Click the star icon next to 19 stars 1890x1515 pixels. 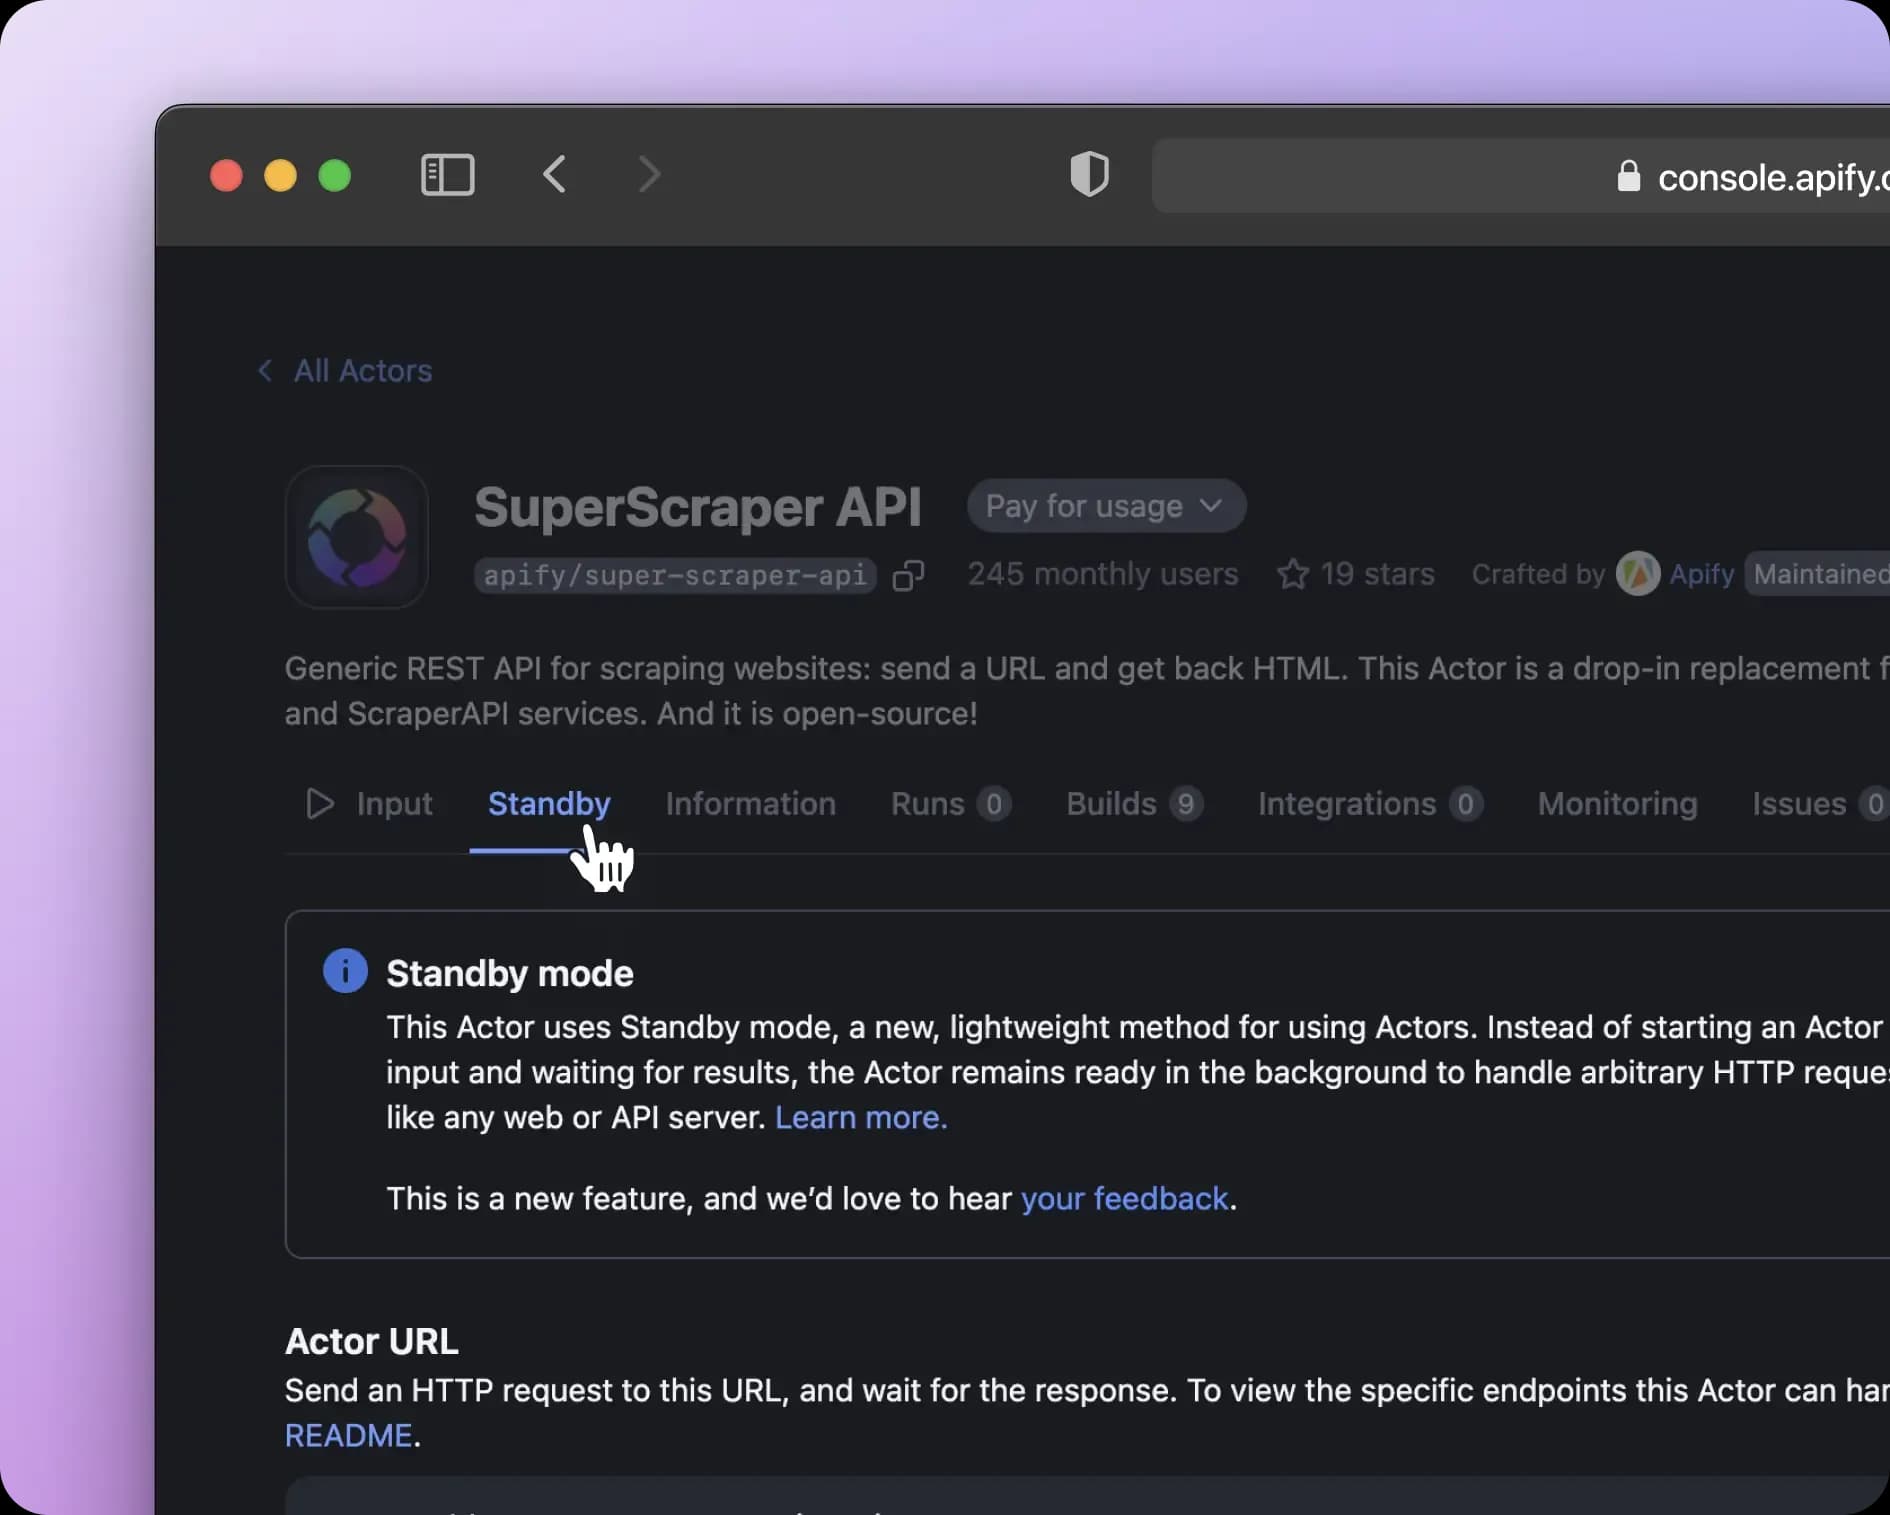click(1292, 574)
